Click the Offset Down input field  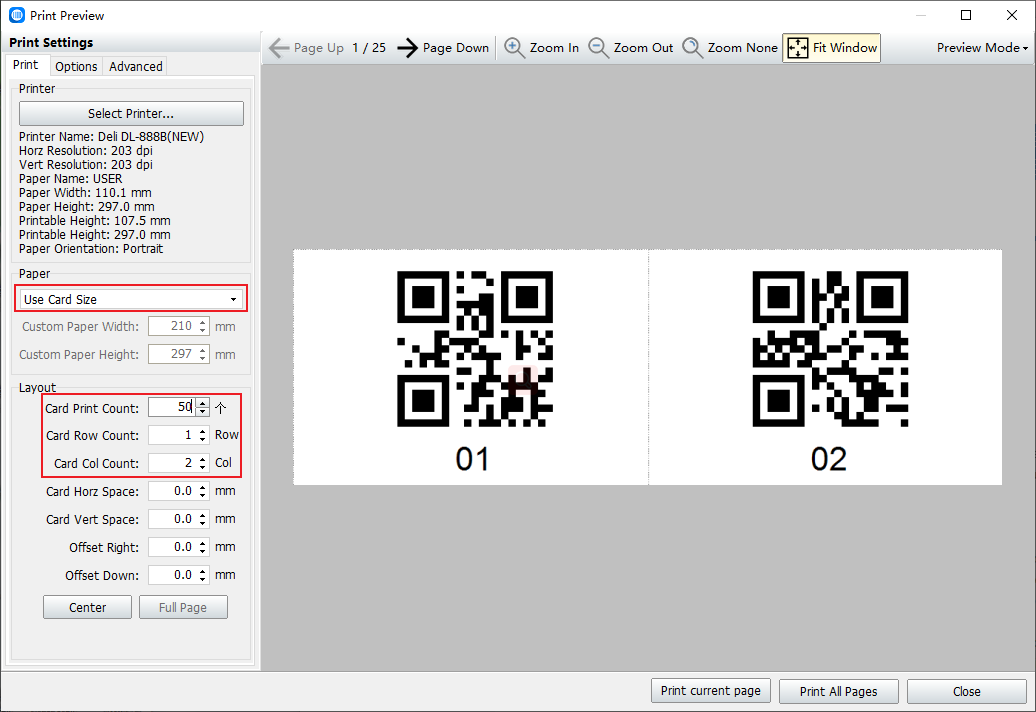tap(172, 575)
